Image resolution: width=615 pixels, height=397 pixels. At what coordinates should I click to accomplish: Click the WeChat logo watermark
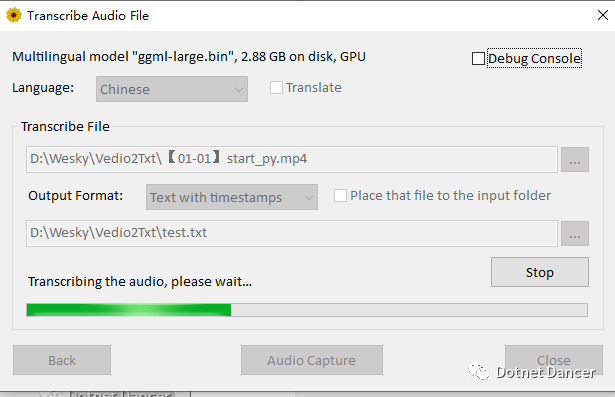(x=479, y=371)
